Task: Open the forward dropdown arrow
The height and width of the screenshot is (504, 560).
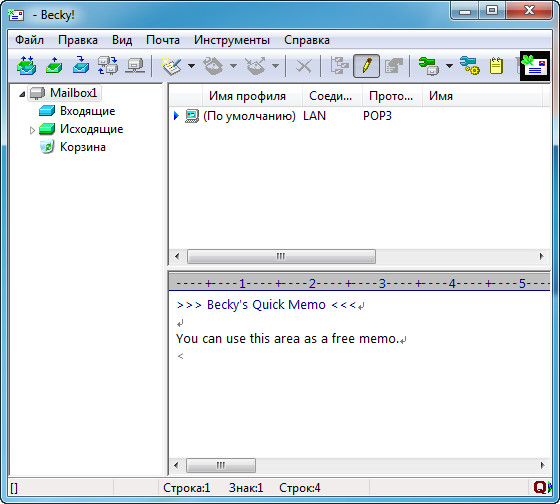Action: pos(275,66)
